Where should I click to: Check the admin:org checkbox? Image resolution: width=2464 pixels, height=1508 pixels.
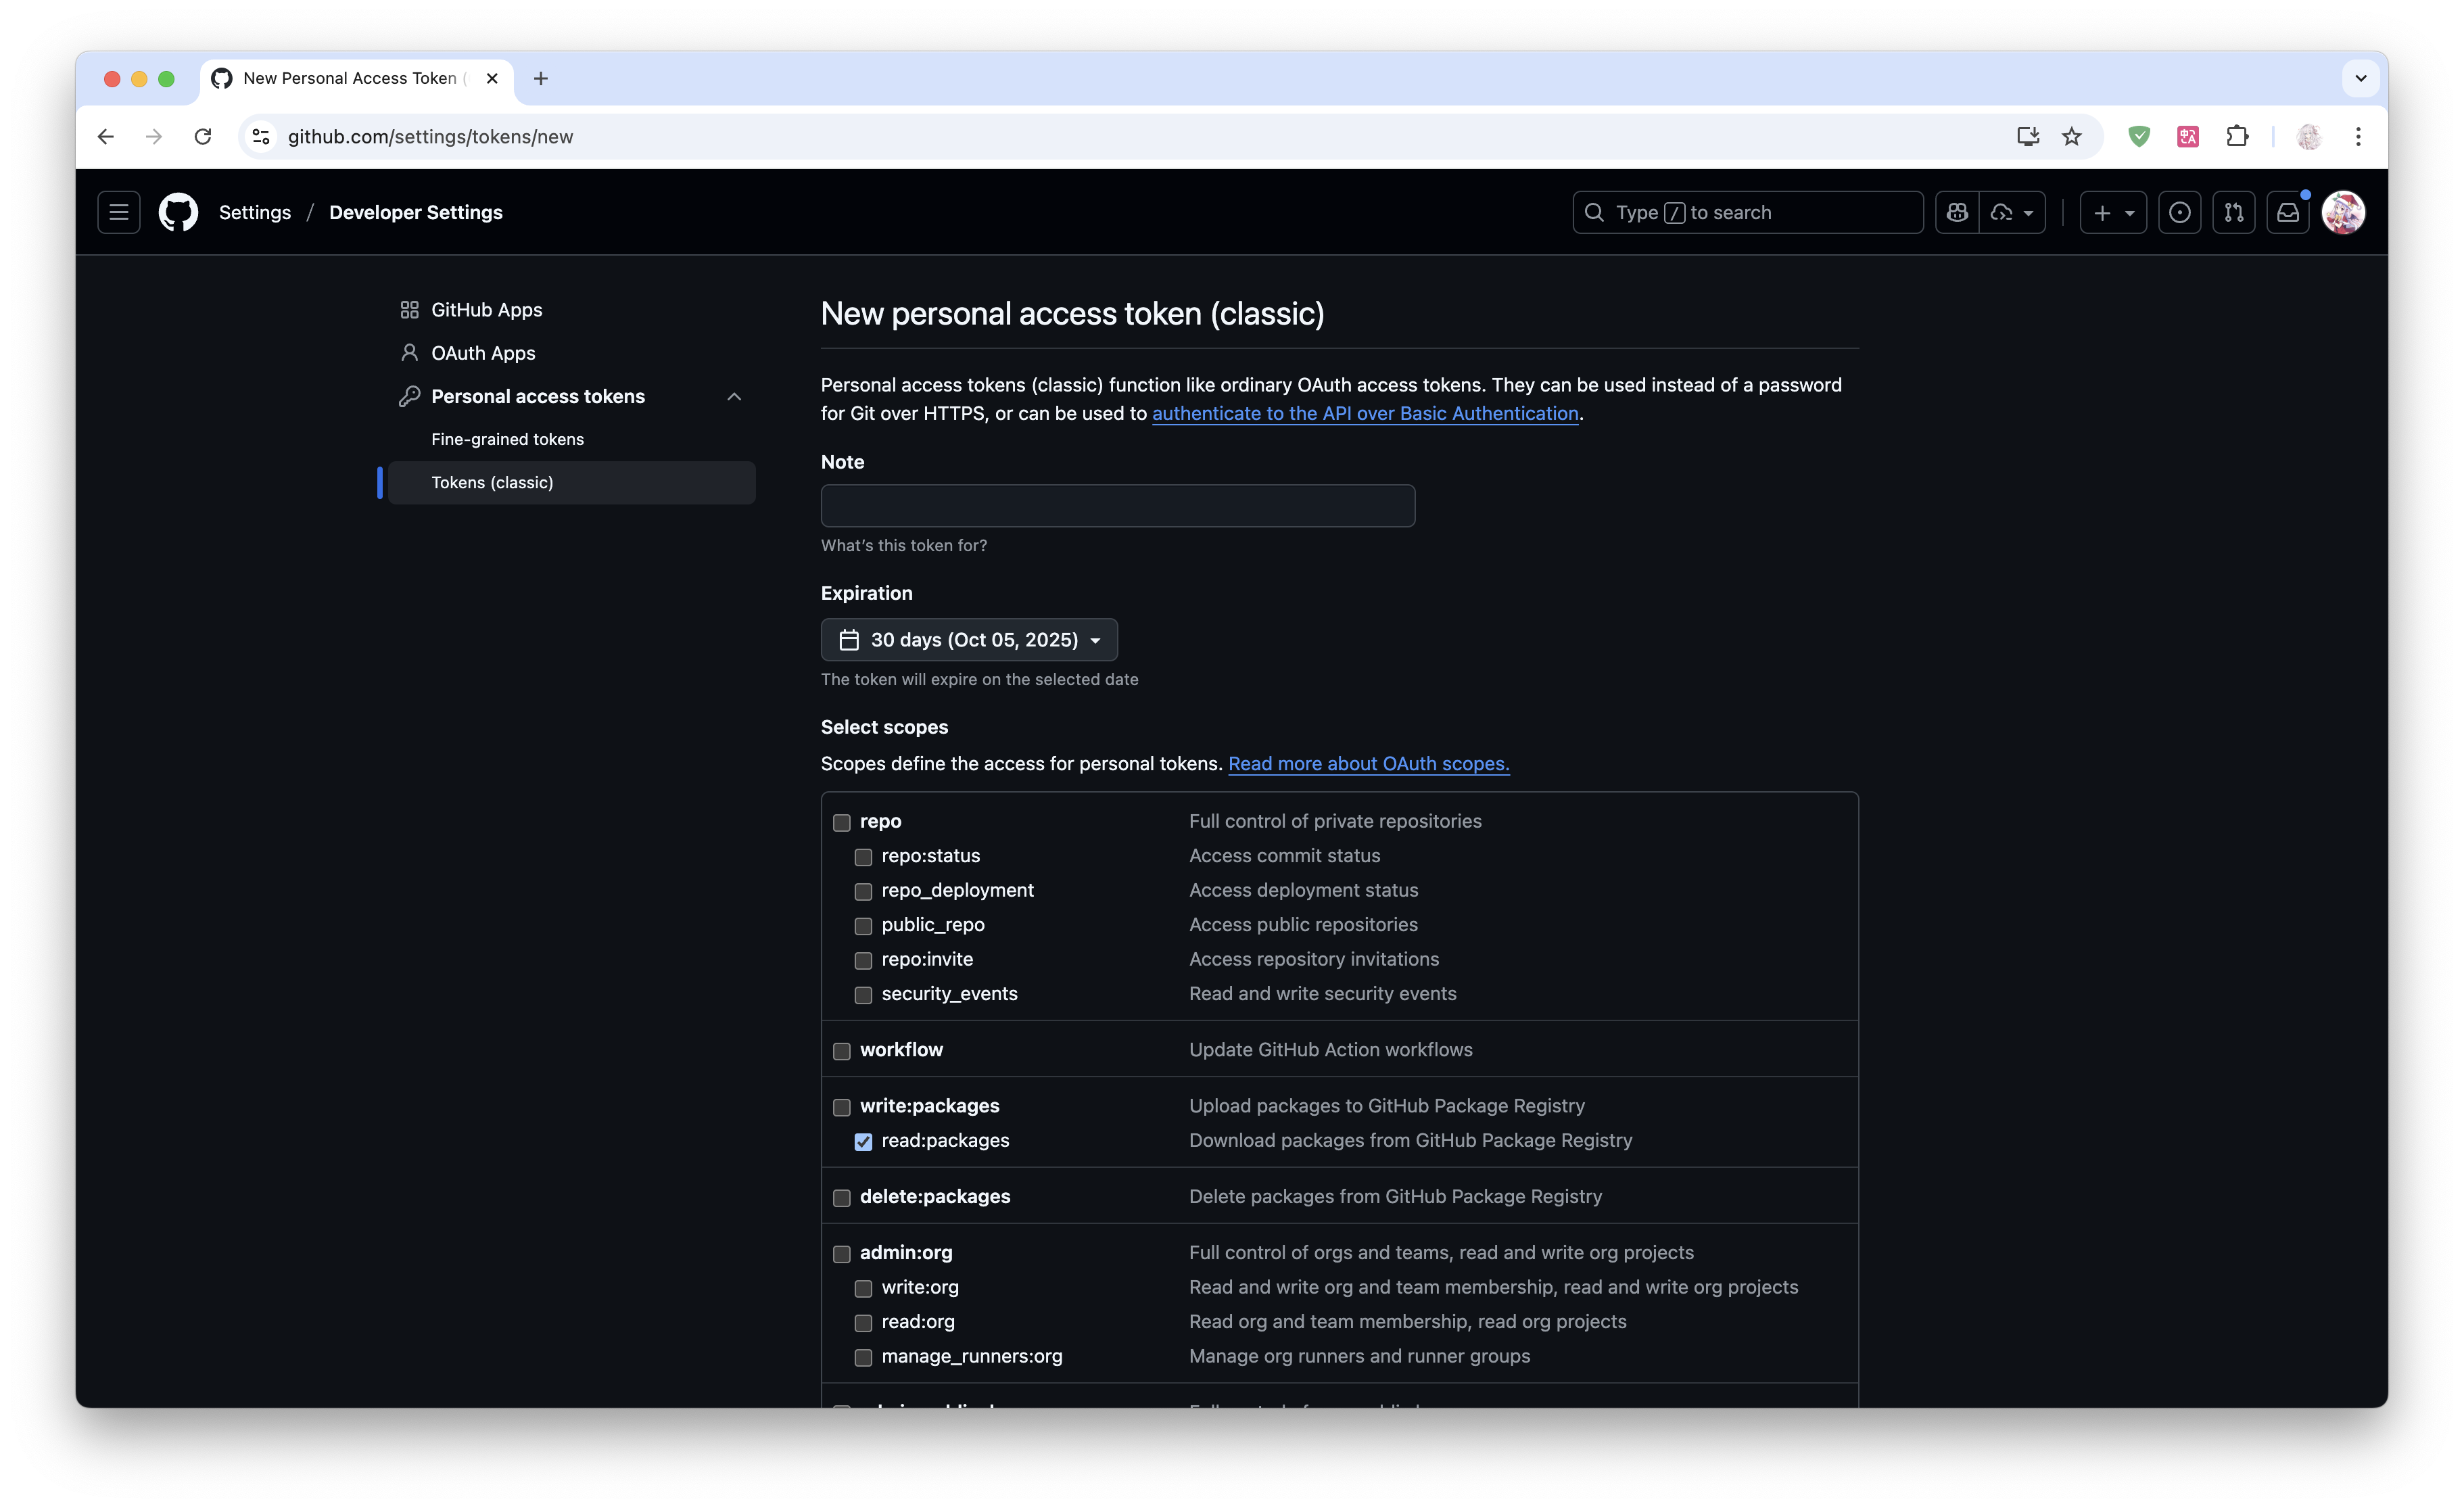(842, 1254)
